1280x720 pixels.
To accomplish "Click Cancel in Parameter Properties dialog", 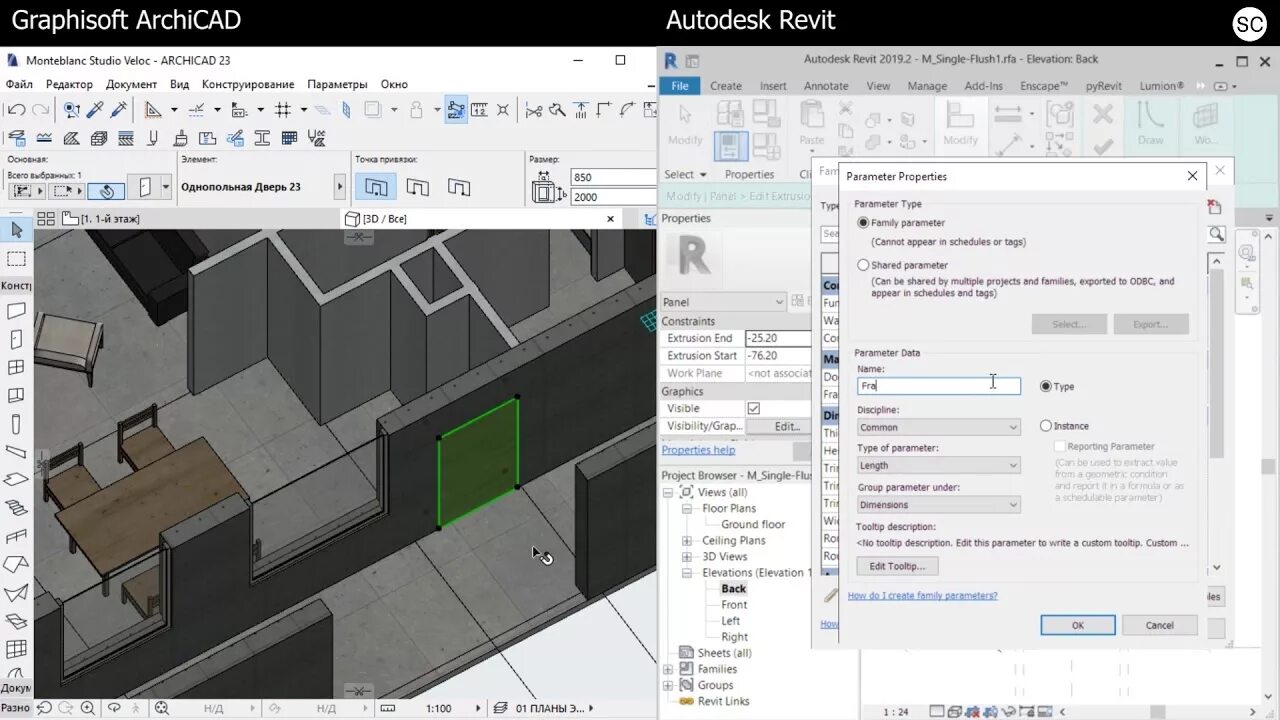I will click(1160, 625).
